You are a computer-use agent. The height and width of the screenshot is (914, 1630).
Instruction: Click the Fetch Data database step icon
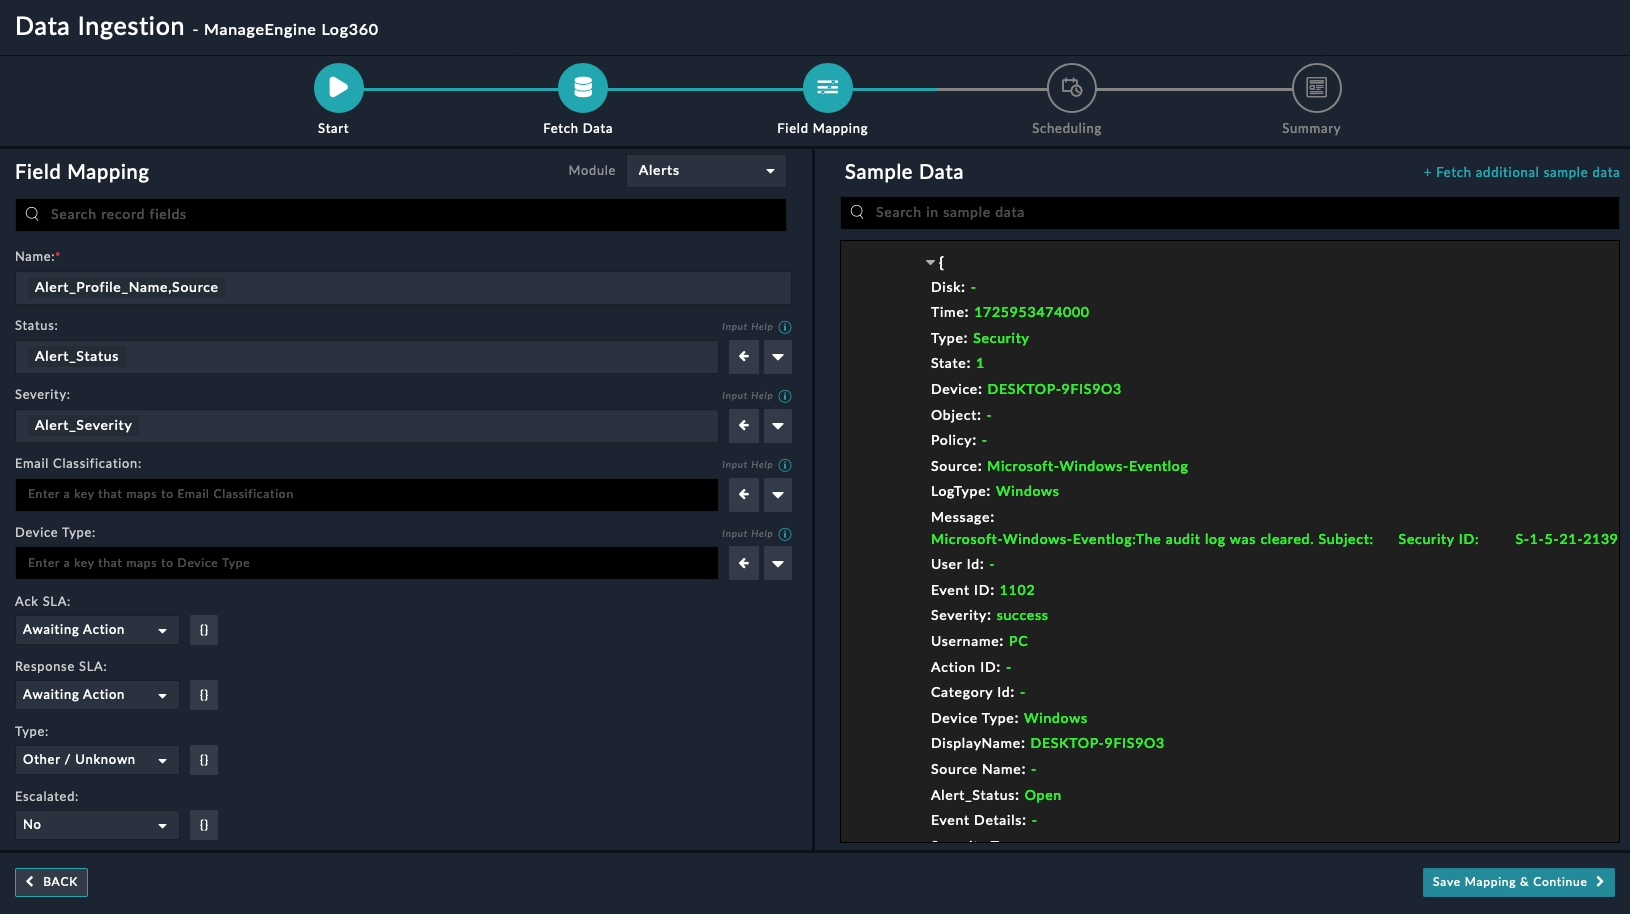pyautogui.click(x=582, y=88)
